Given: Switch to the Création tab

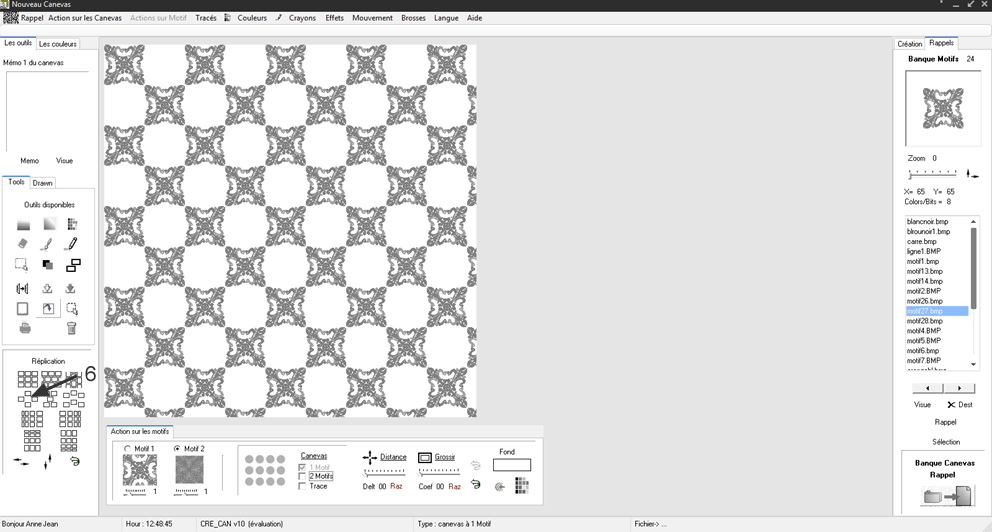Looking at the screenshot, I should tap(910, 44).
